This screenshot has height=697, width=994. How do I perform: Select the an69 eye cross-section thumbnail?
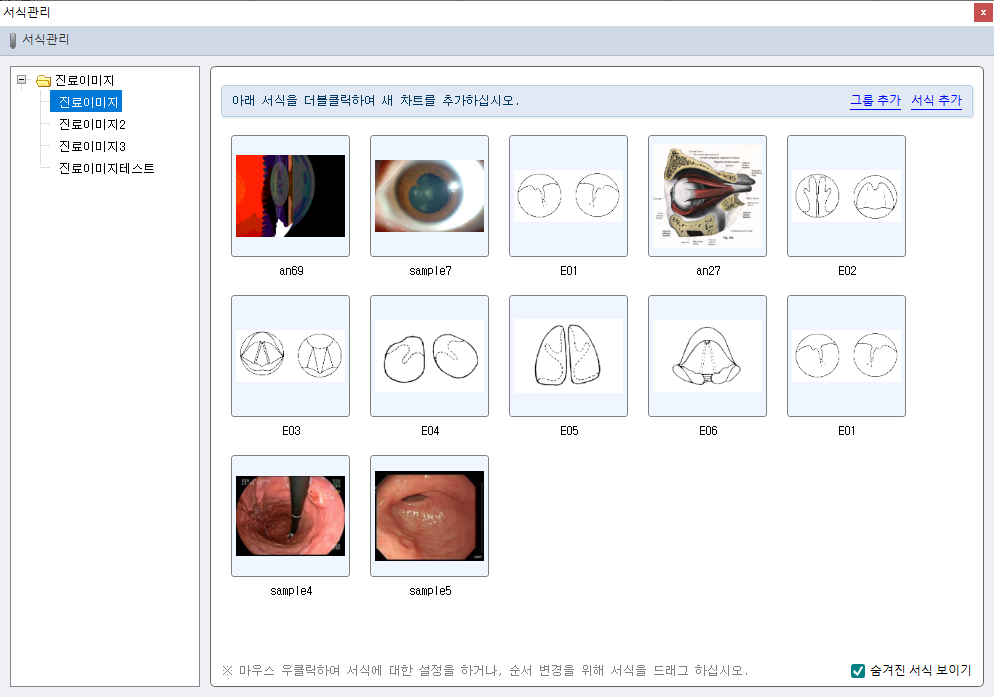coord(290,196)
